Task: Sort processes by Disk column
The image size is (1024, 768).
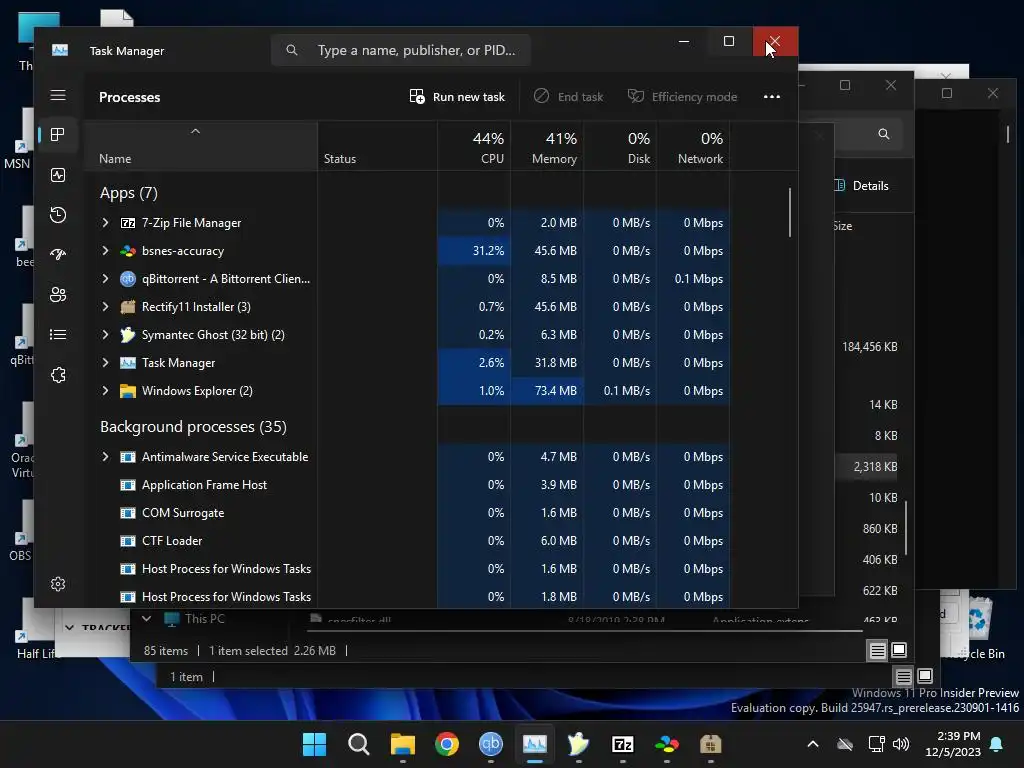Action: [620, 148]
